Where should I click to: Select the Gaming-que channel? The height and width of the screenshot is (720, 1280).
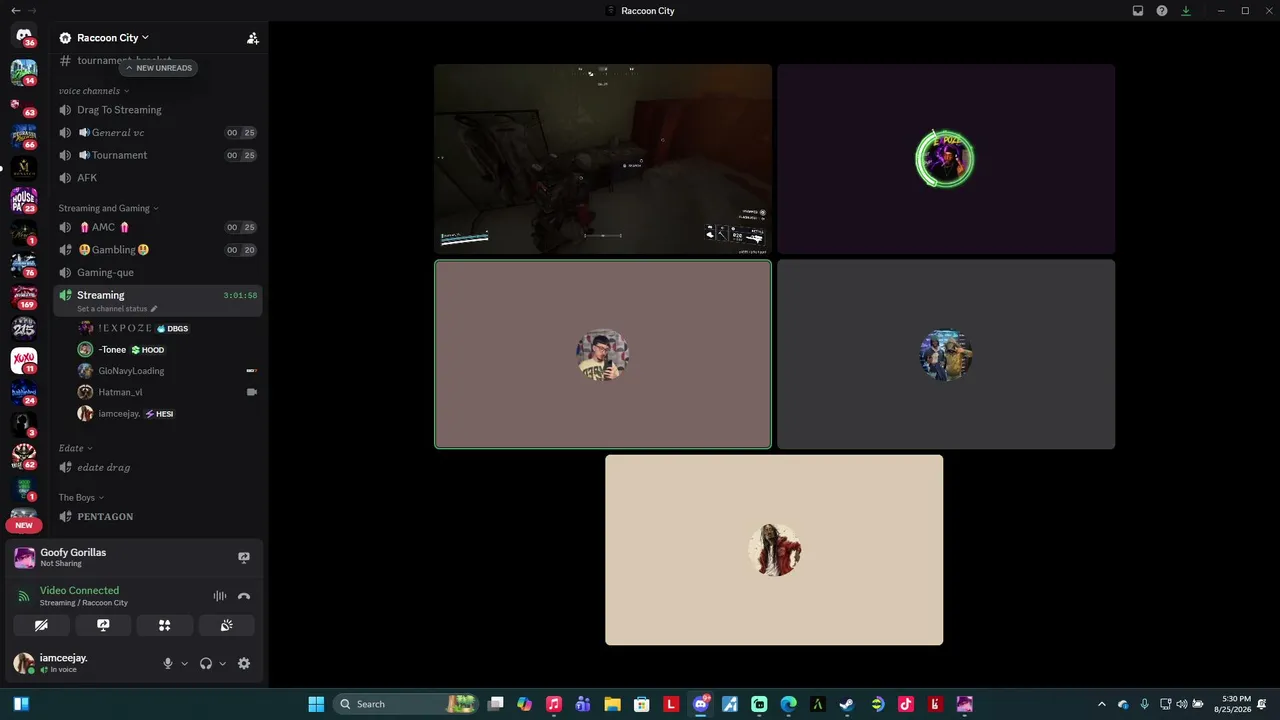coord(158,272)
